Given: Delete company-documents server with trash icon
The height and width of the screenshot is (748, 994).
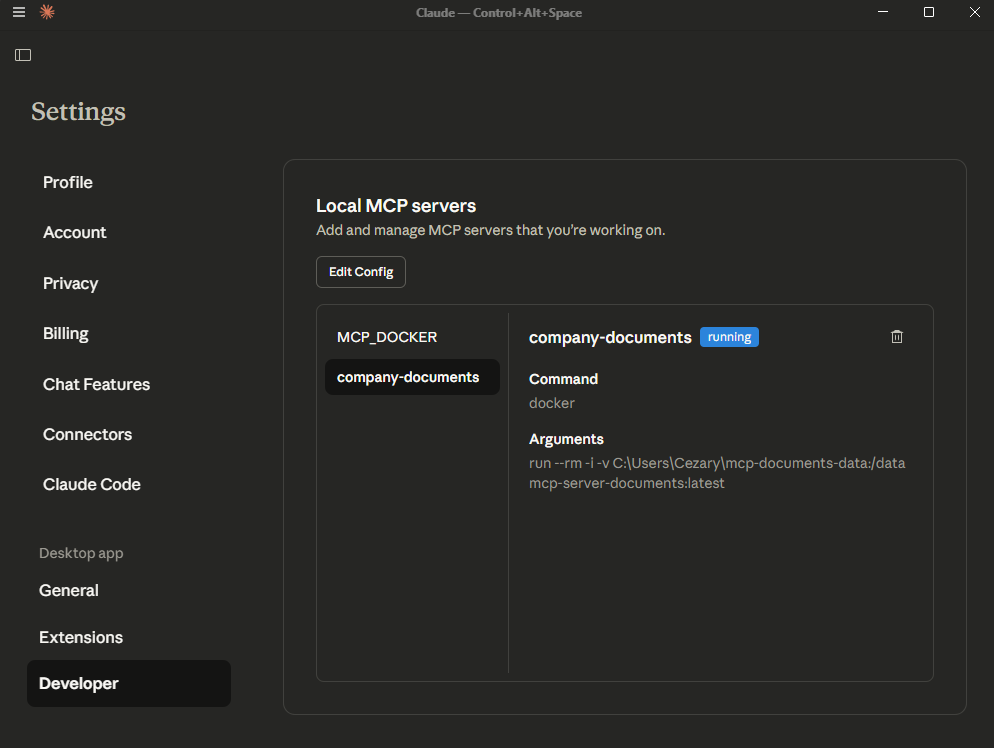Looking at the screenshot, I should tap(896, 337).
